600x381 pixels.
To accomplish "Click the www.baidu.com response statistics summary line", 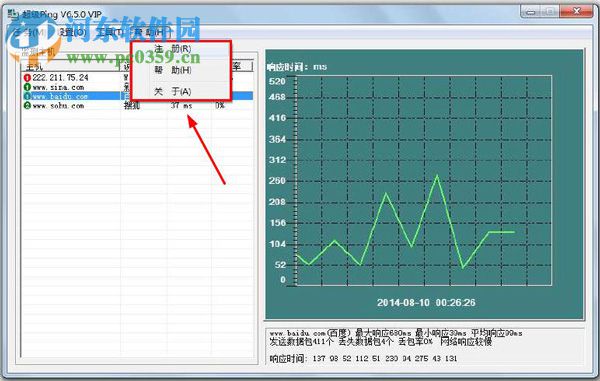I will (396, 333).
